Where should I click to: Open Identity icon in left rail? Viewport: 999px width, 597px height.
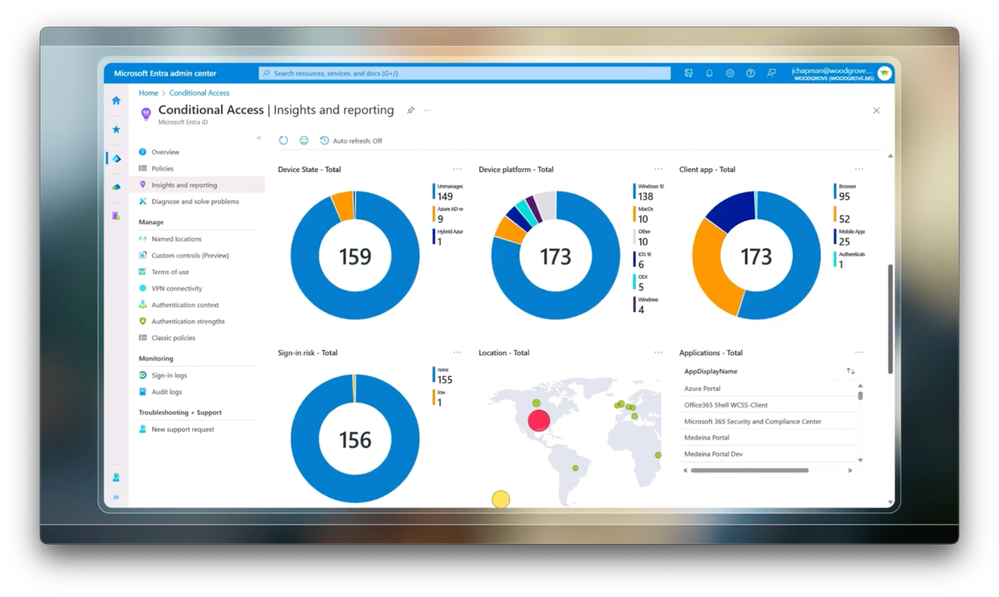[x=116, y=159]
